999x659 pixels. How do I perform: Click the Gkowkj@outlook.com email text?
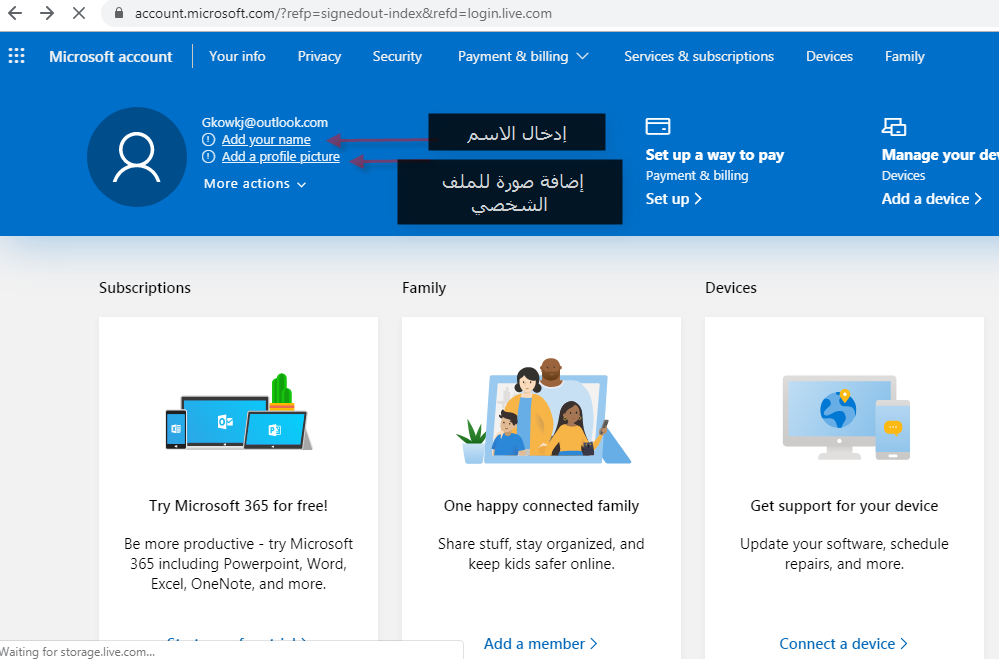pos(265,122)
